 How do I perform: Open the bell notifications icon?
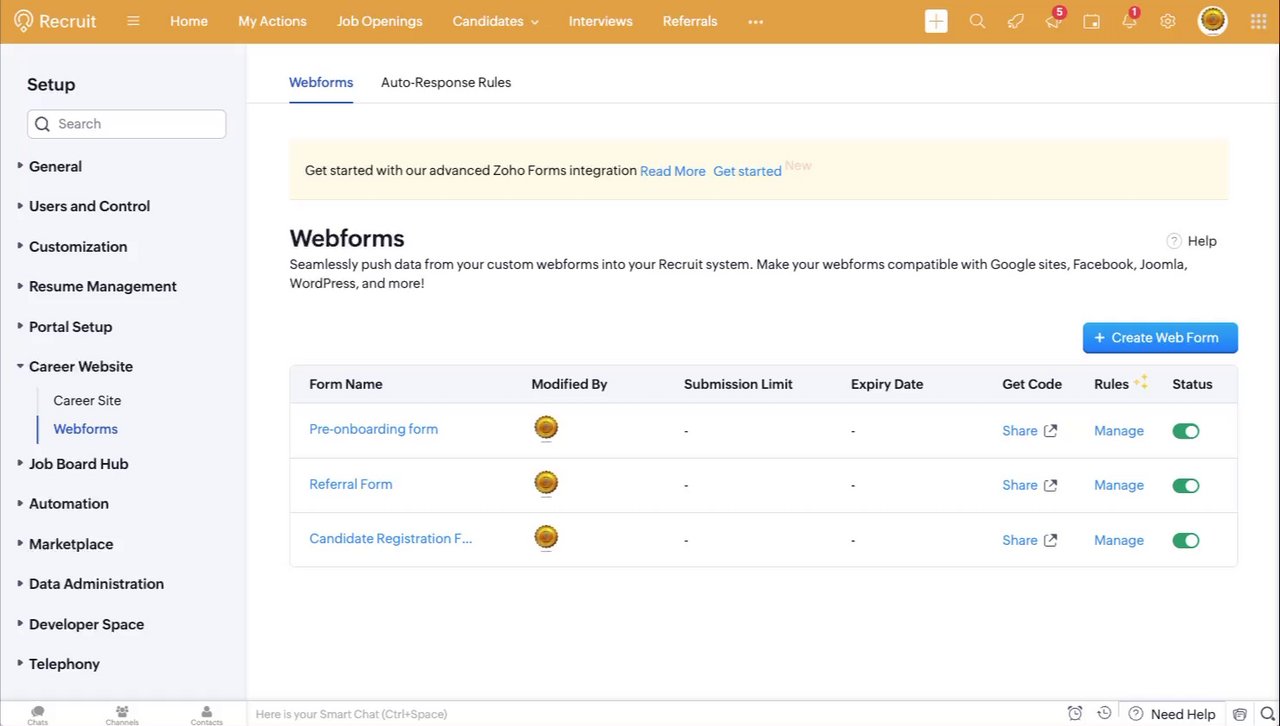click(x=1129, y=21)
